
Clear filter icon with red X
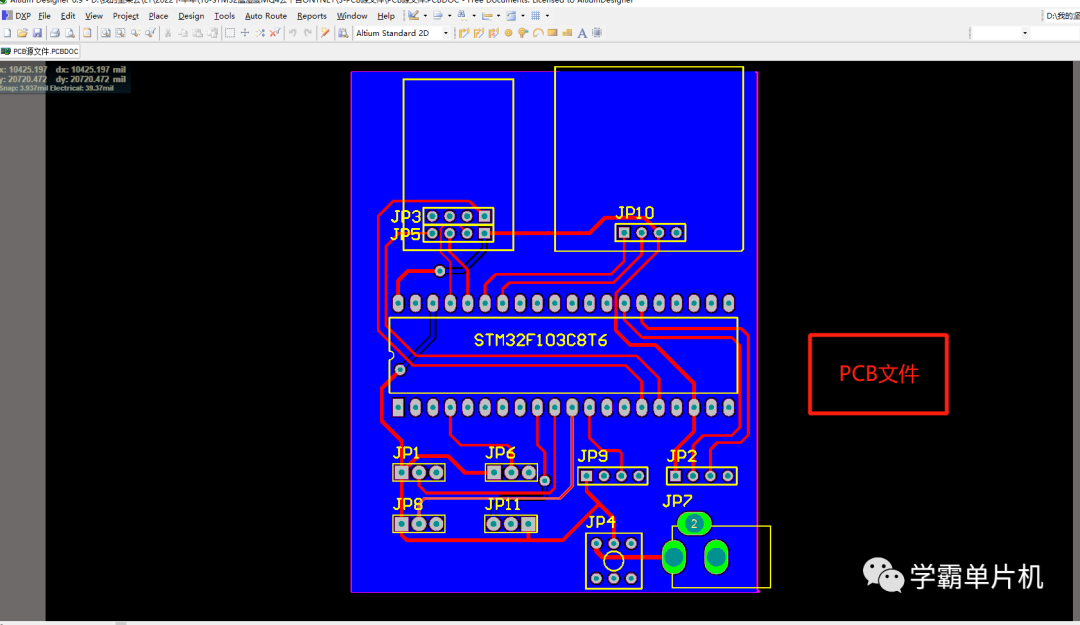point(275,32)
